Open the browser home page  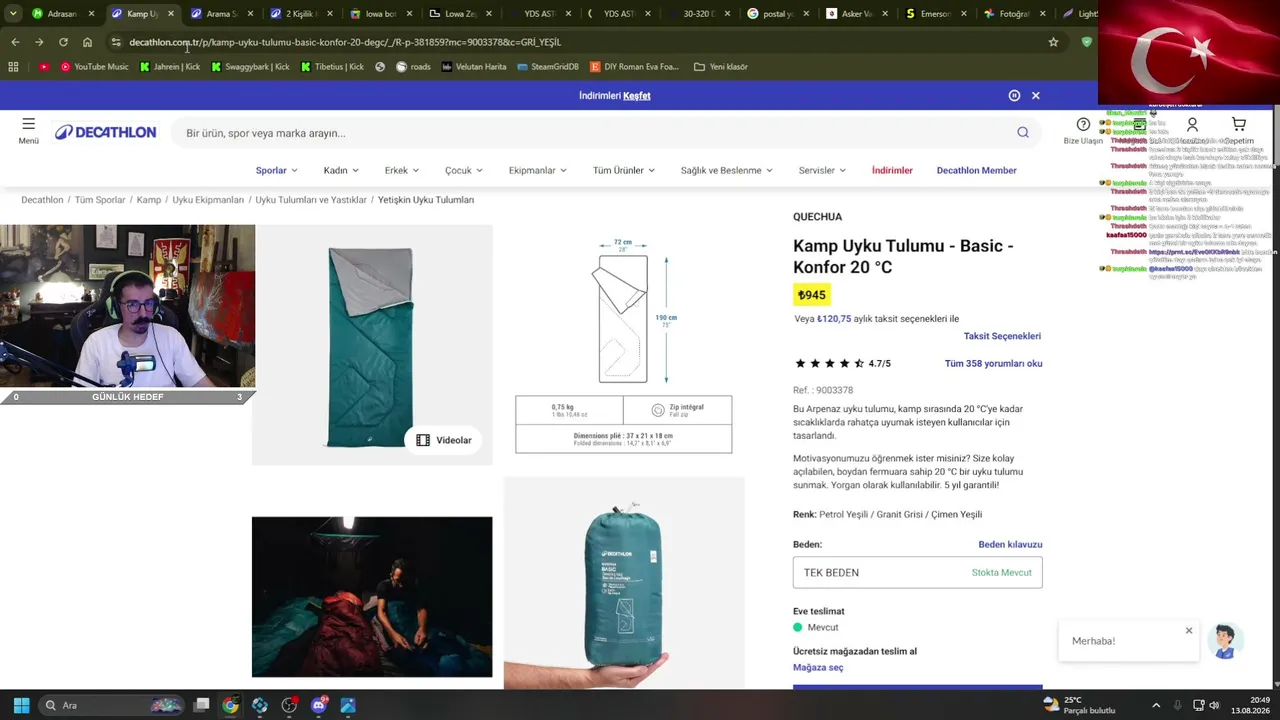(87, 42)
